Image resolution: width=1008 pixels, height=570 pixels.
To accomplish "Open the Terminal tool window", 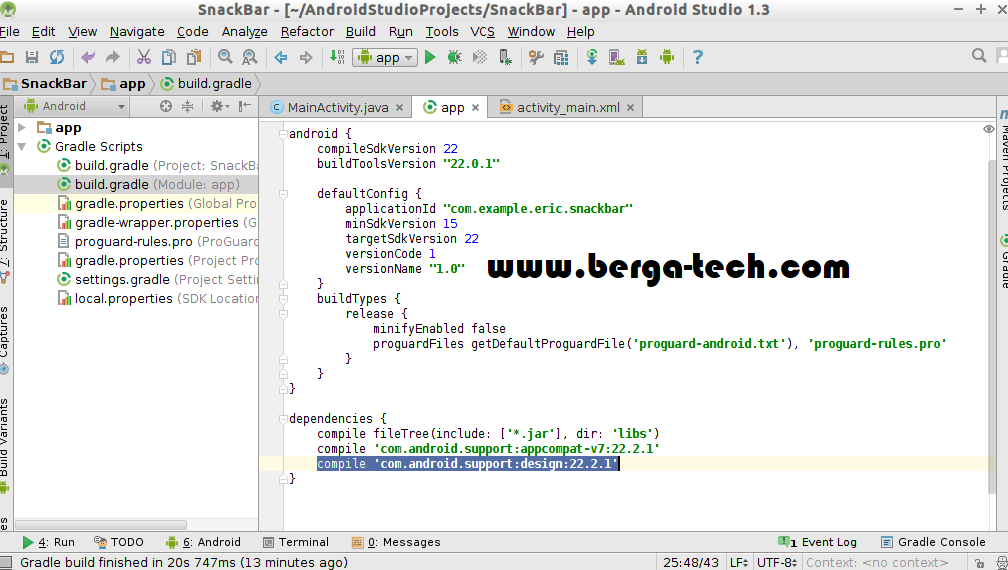I will pos(296,542).
